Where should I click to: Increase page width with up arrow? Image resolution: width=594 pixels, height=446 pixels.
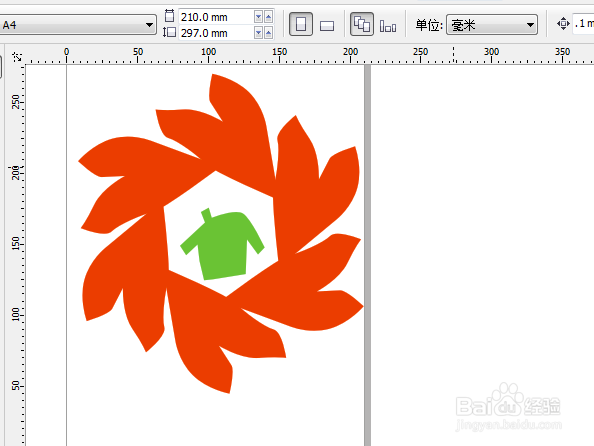point(269,17)
